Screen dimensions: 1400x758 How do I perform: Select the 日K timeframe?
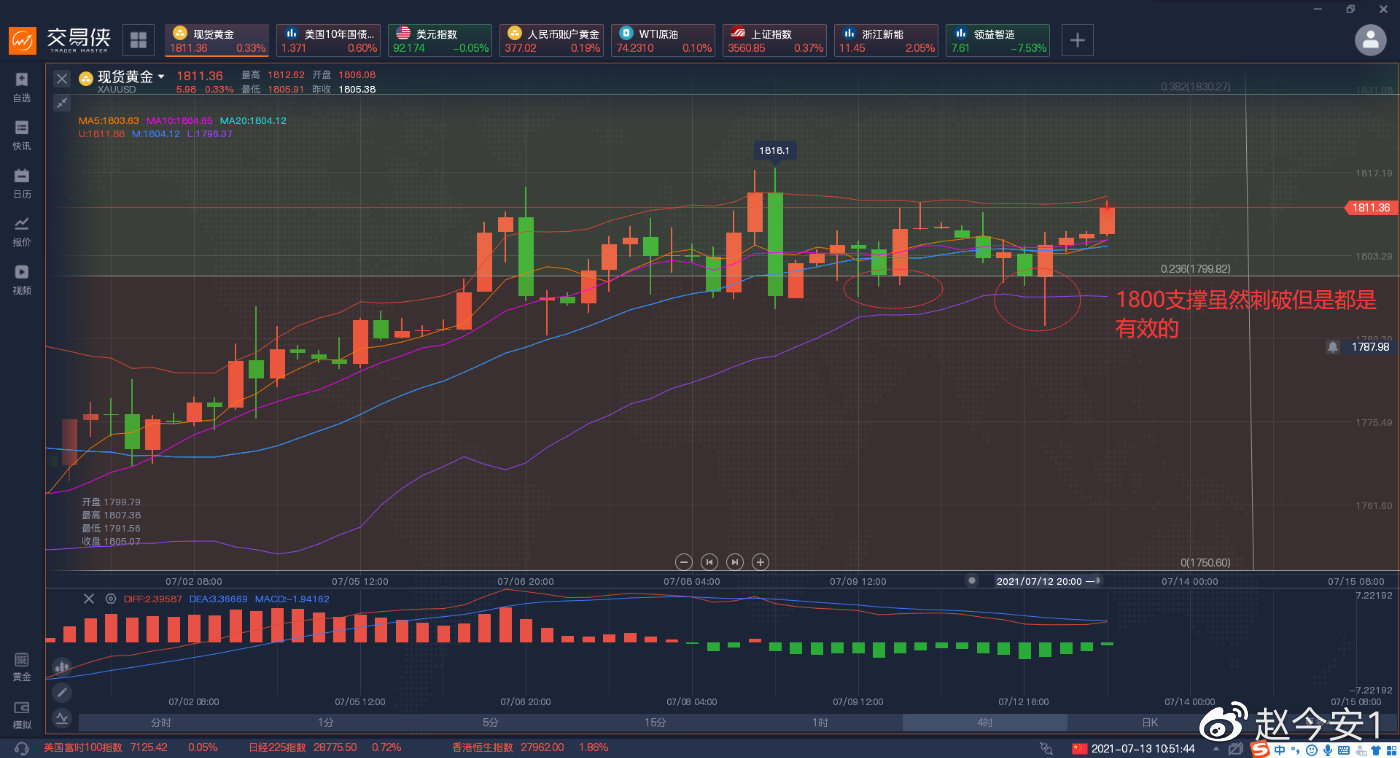(1150, 723)
